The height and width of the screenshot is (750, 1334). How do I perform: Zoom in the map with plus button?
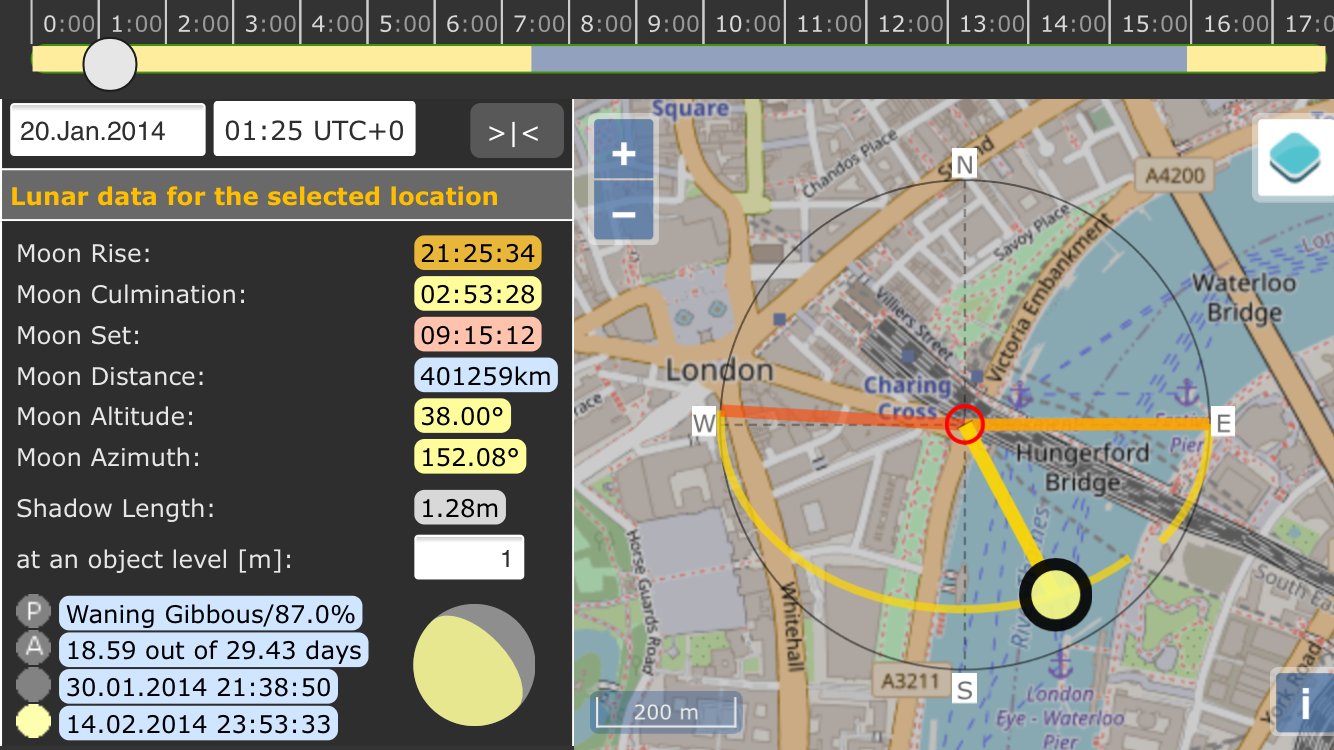click(624, 153)
